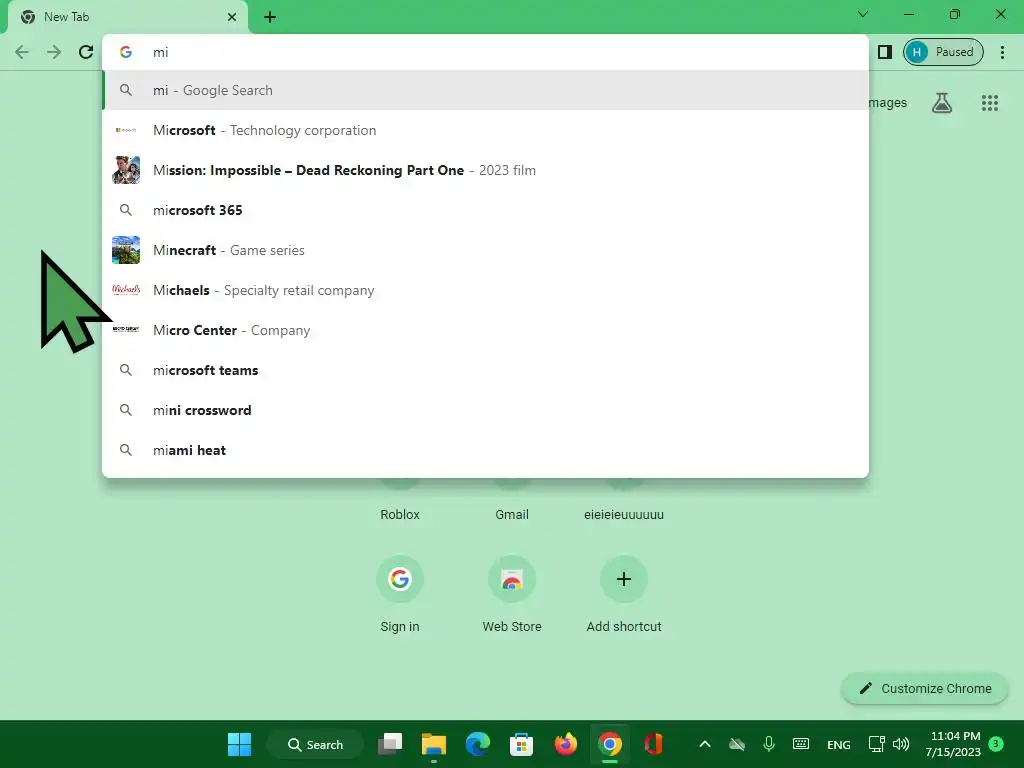Reload the page with the refresh icon
The height and width of the screenshot is (768, 1024).
(86, 52)
